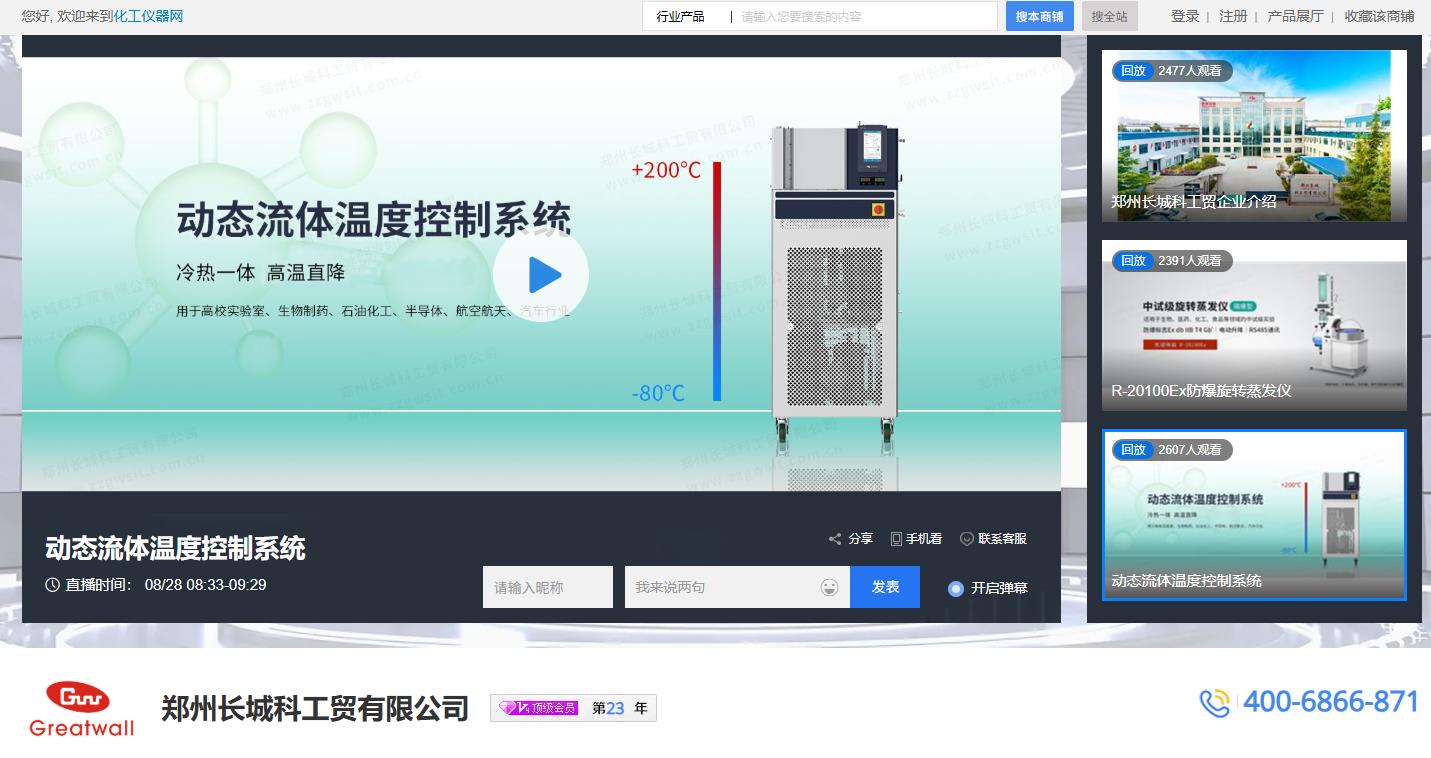
Task: Click the 400-6866-871 phone number
Action: (x=1331, y=702)
